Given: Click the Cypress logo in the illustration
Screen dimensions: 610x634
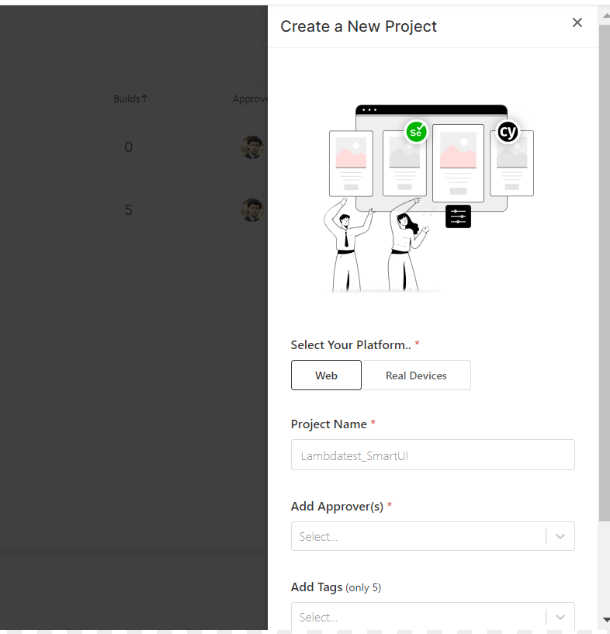Looking at the screenshot, I should pyautogui.click(x=507, y=132).
